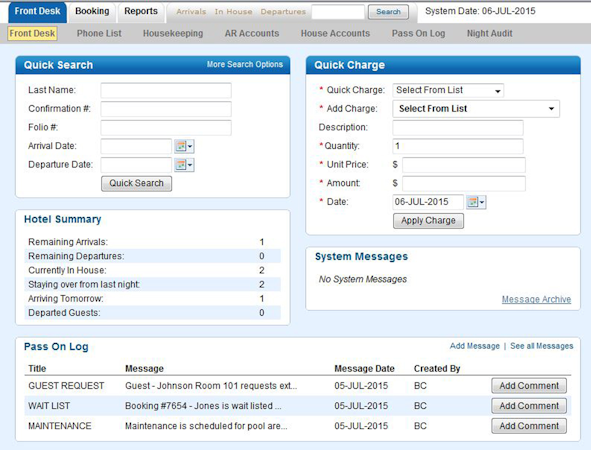Screen dimensions: 591x450
Task: Open the Arrival Date calendar picker
Action: pyautogui.click(x=184, y=146)
